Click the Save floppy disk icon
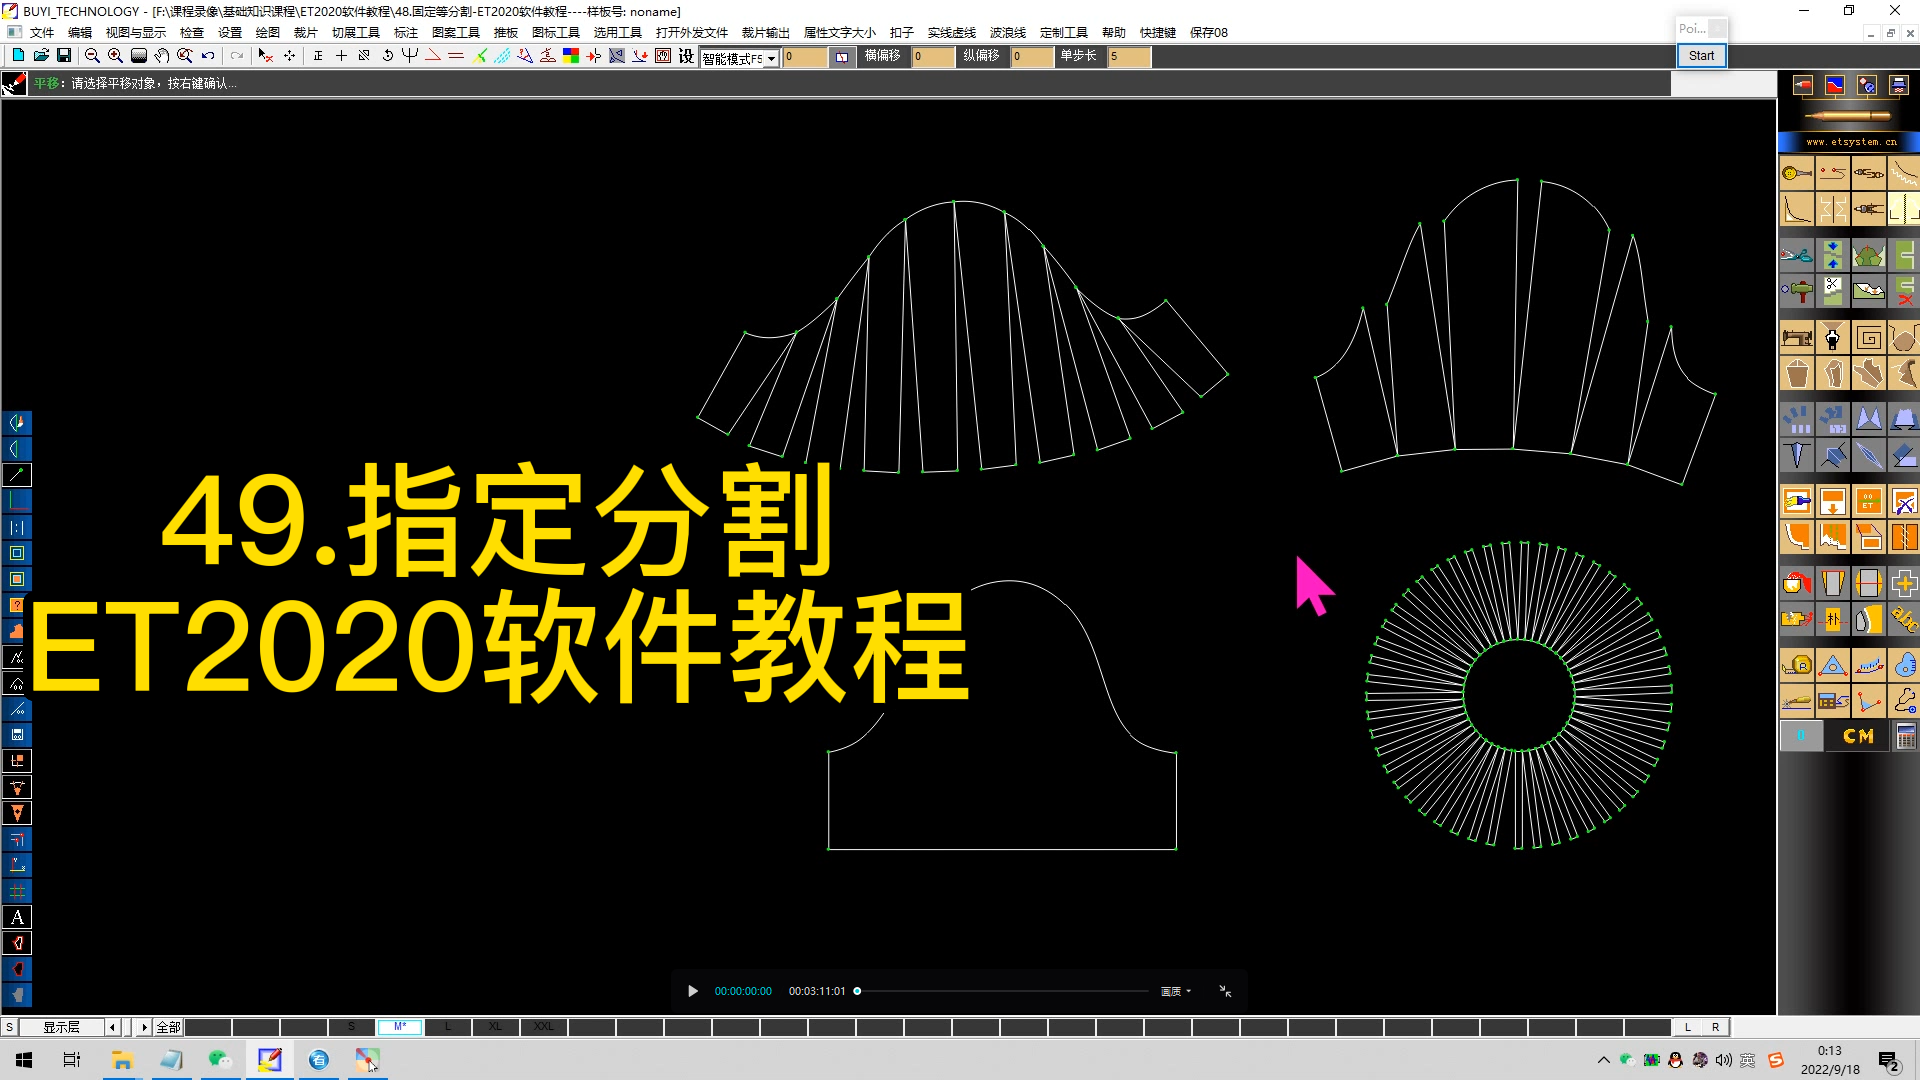The image size is (1920, 1080). tap(64, 56)
